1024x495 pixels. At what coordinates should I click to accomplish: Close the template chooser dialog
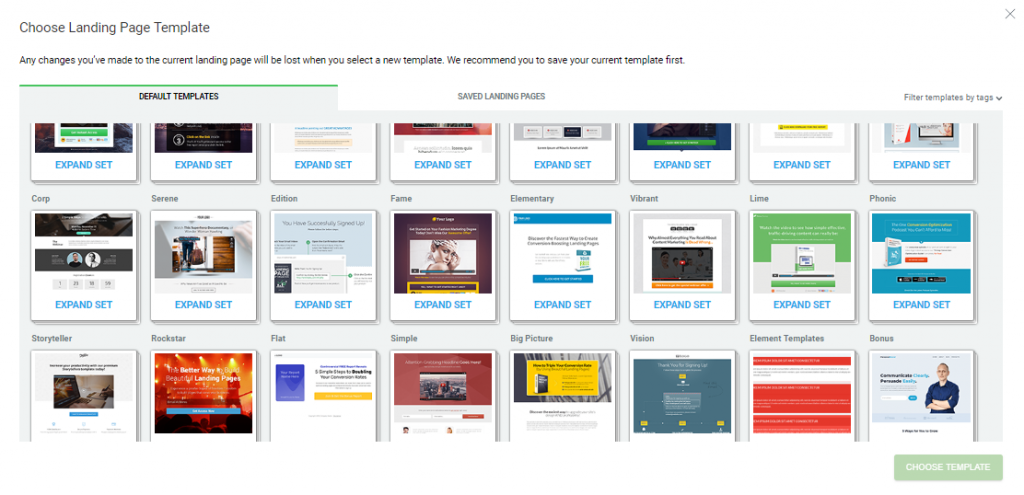pyautogui.click(x=1010, y=14)
